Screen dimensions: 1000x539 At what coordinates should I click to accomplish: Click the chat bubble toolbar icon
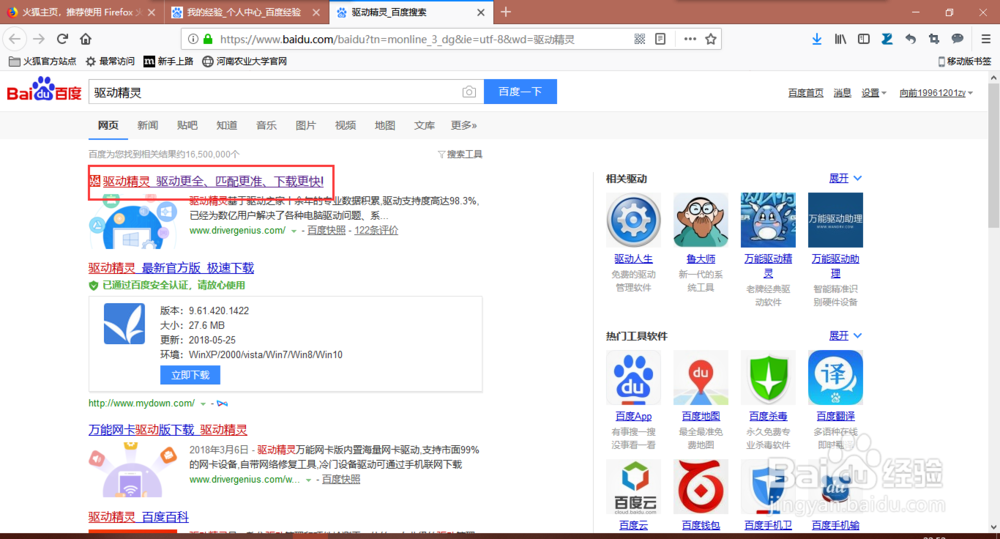pyautogui.click(x=957, y=39)
